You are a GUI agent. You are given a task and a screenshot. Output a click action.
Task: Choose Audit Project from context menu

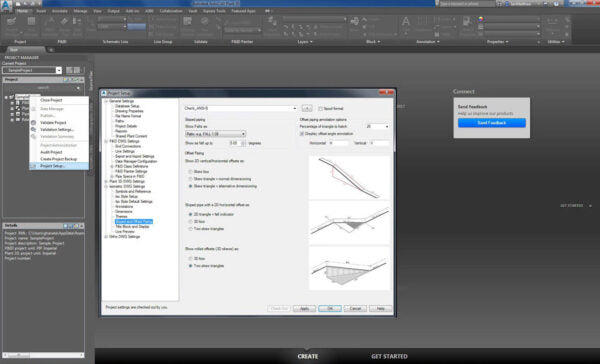click(x=51, y=152)
